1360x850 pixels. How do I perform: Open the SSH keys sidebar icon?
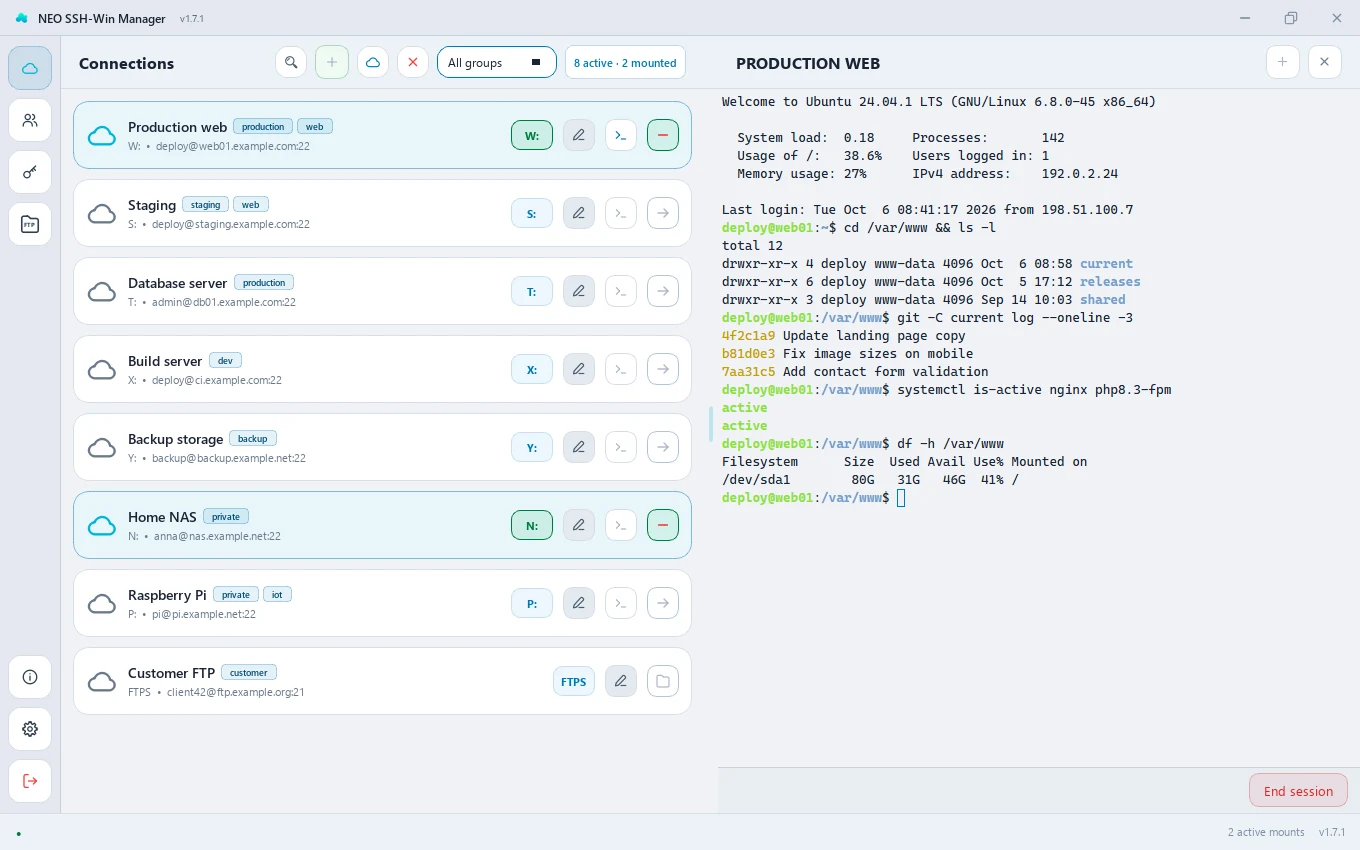pyautogui.click(x=30, y=172)
